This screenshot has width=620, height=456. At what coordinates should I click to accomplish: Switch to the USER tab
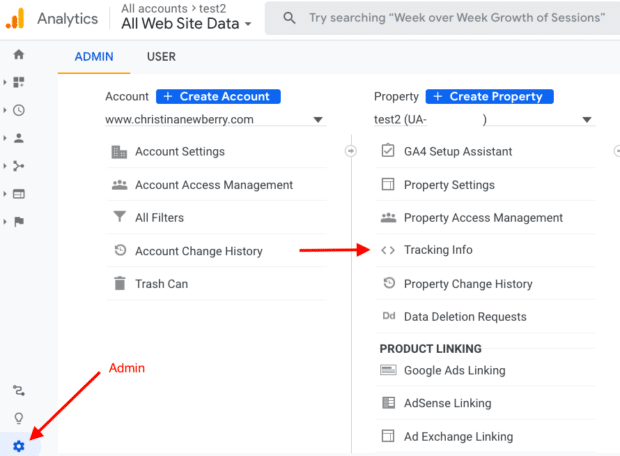point(161,57)
